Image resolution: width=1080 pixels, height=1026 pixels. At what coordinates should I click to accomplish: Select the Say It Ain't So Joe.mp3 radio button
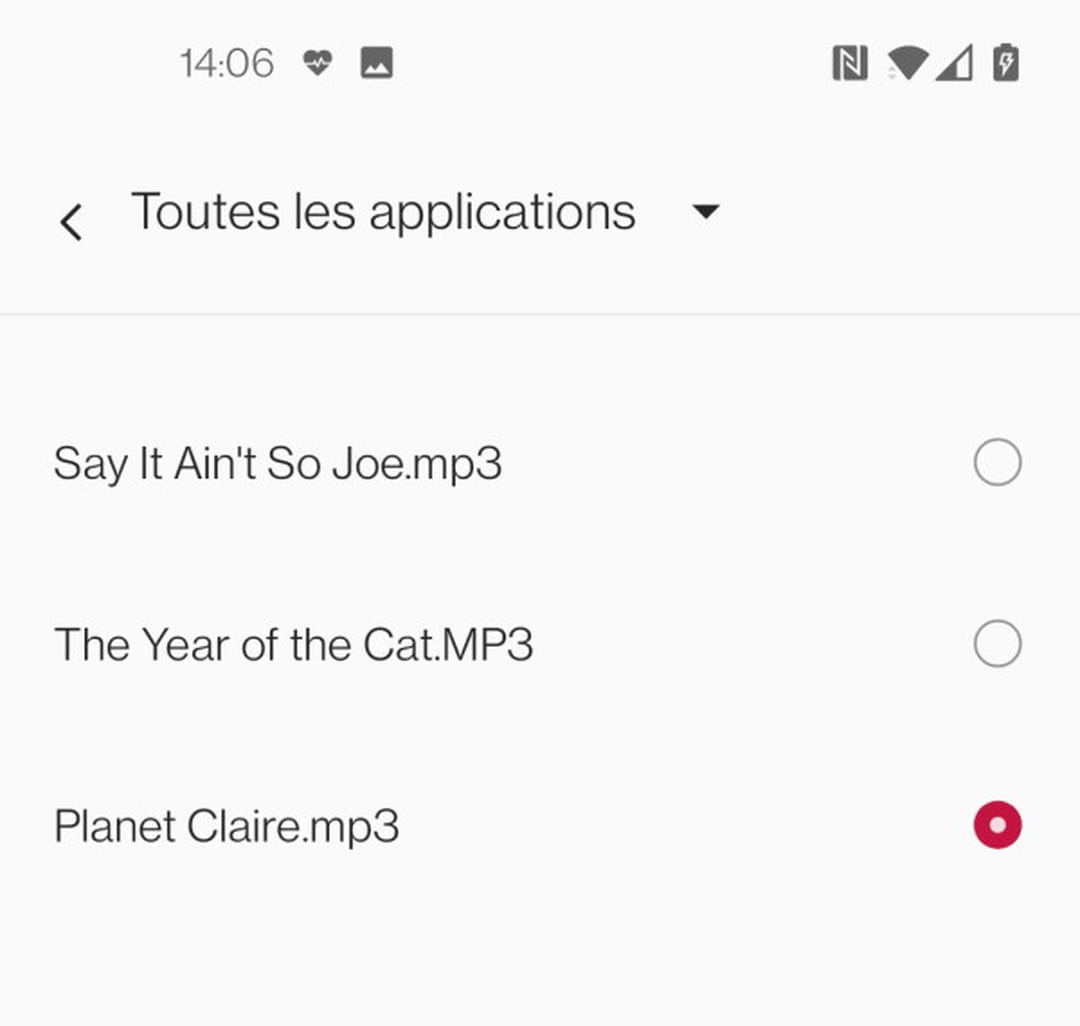(997, 463)
